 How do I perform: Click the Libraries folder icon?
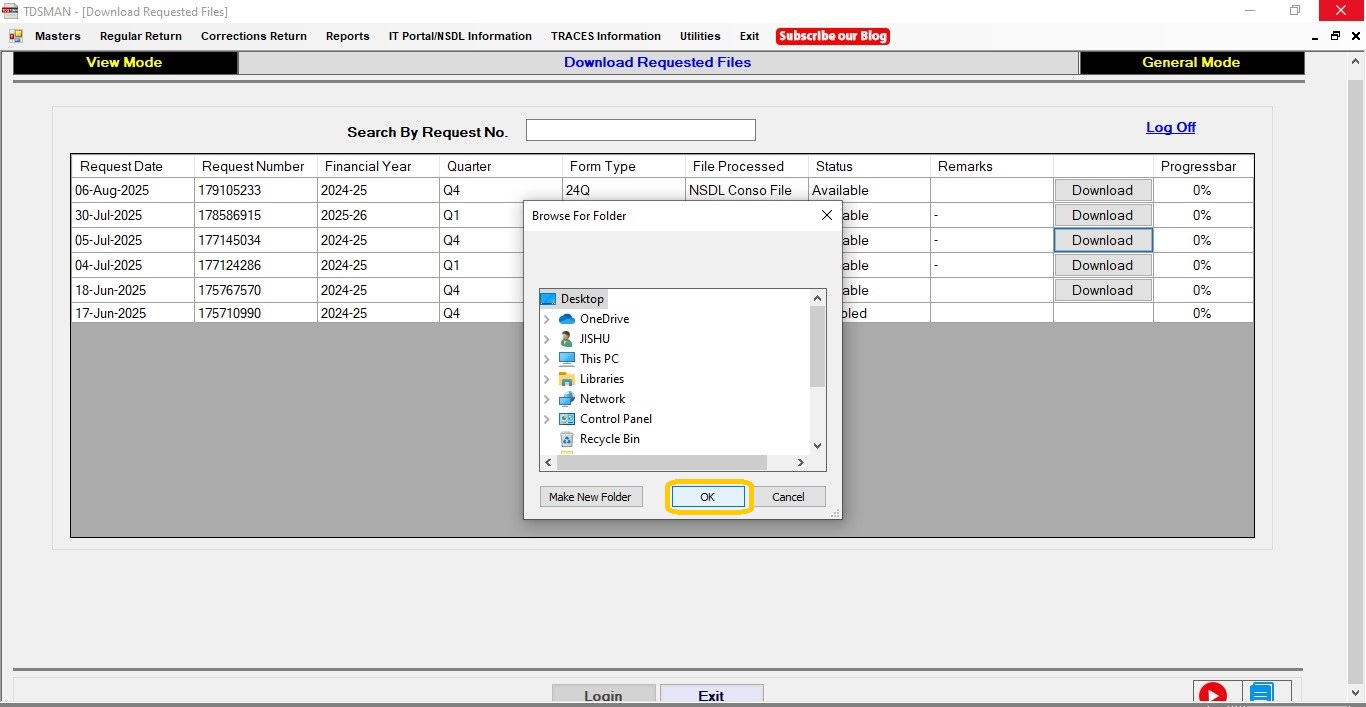[x=567, y=379]
